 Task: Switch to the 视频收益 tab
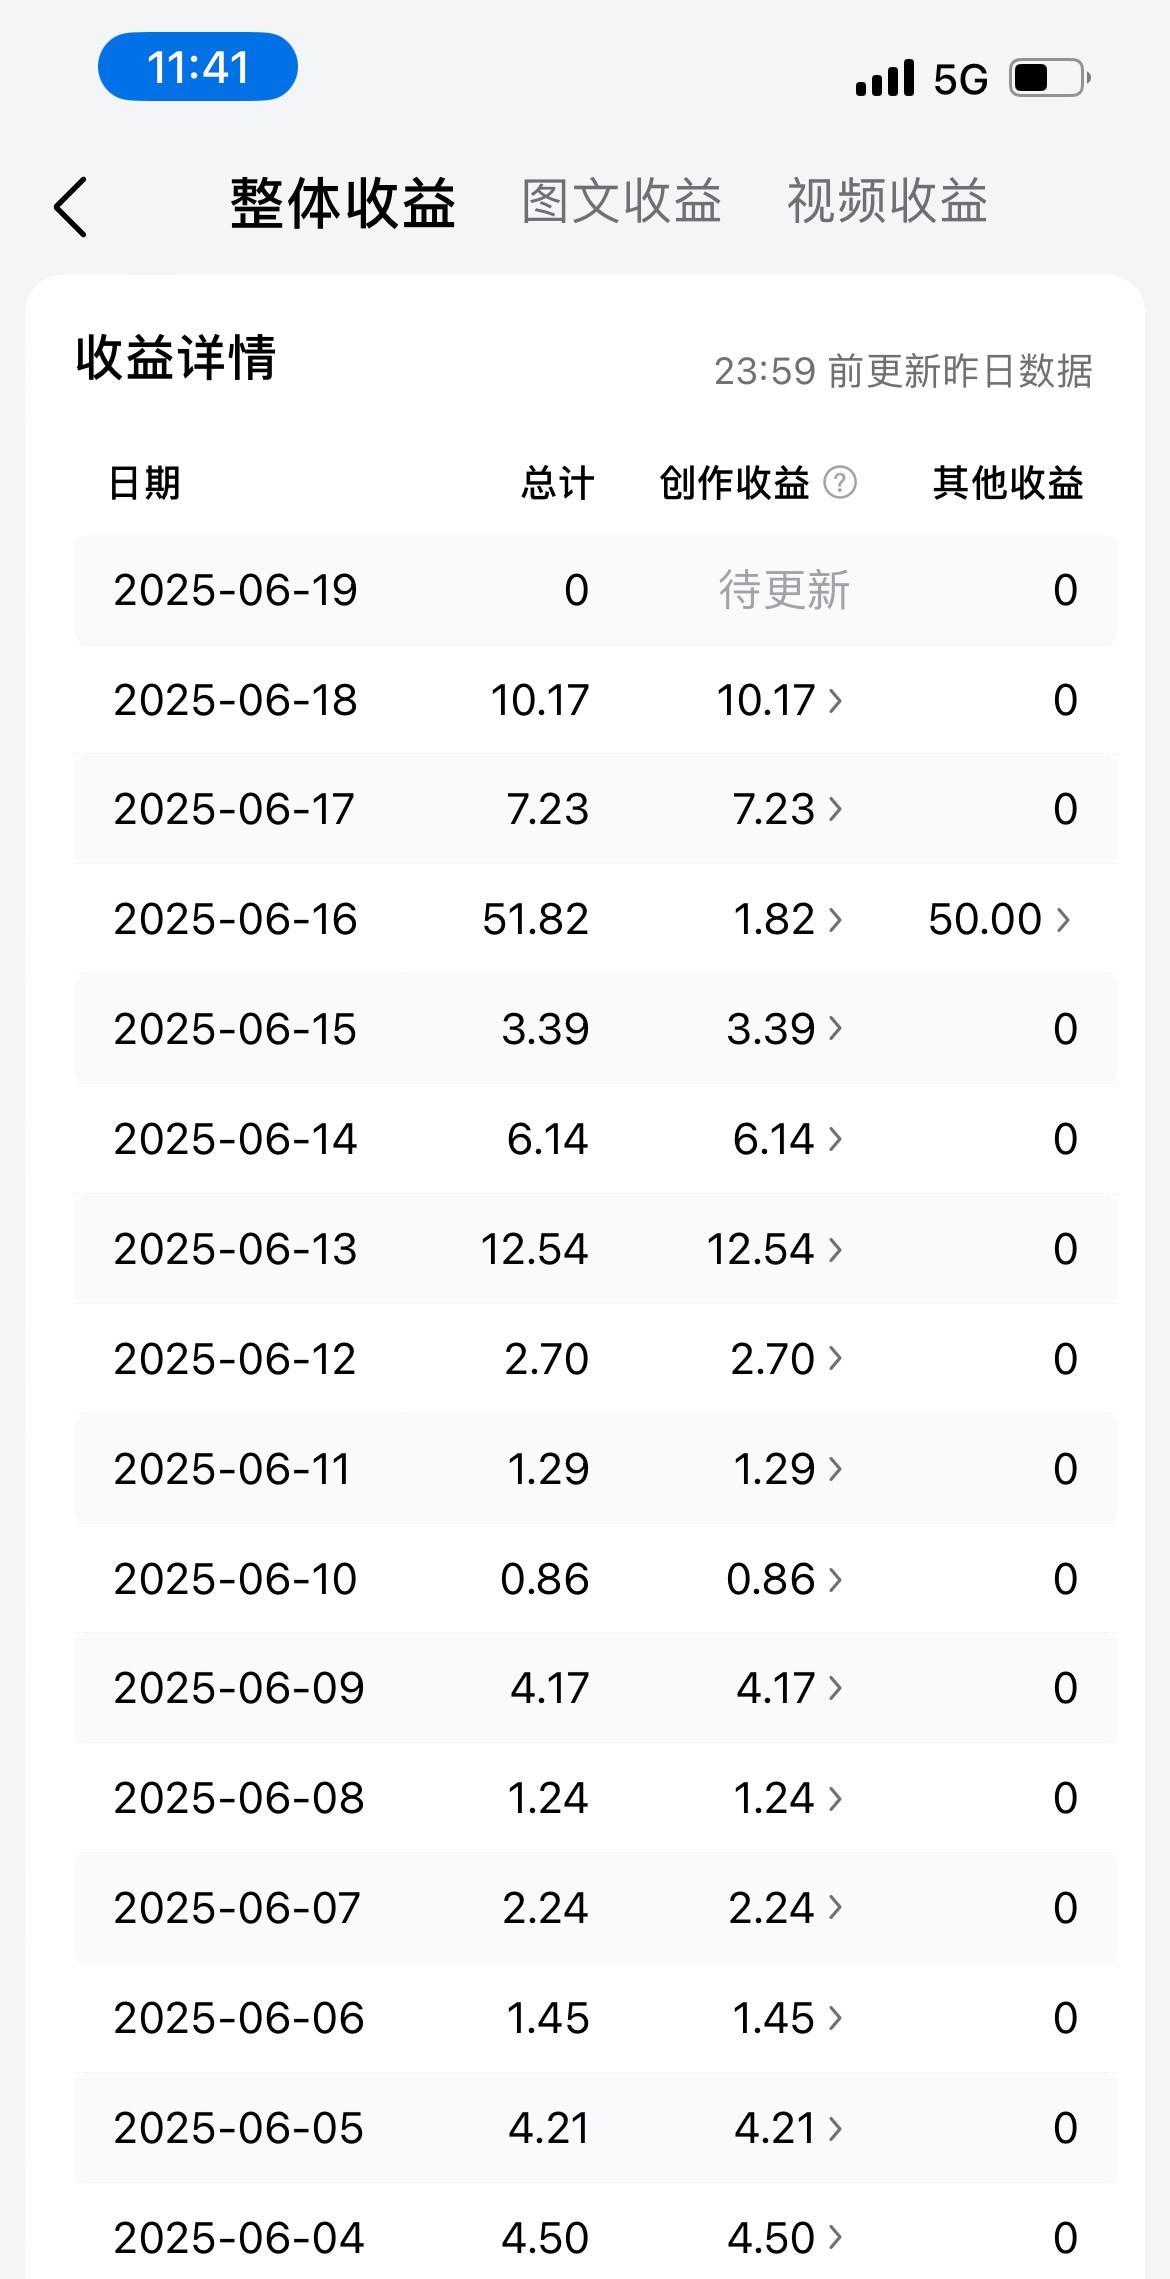pyautogui.click(x=887, y=202)
